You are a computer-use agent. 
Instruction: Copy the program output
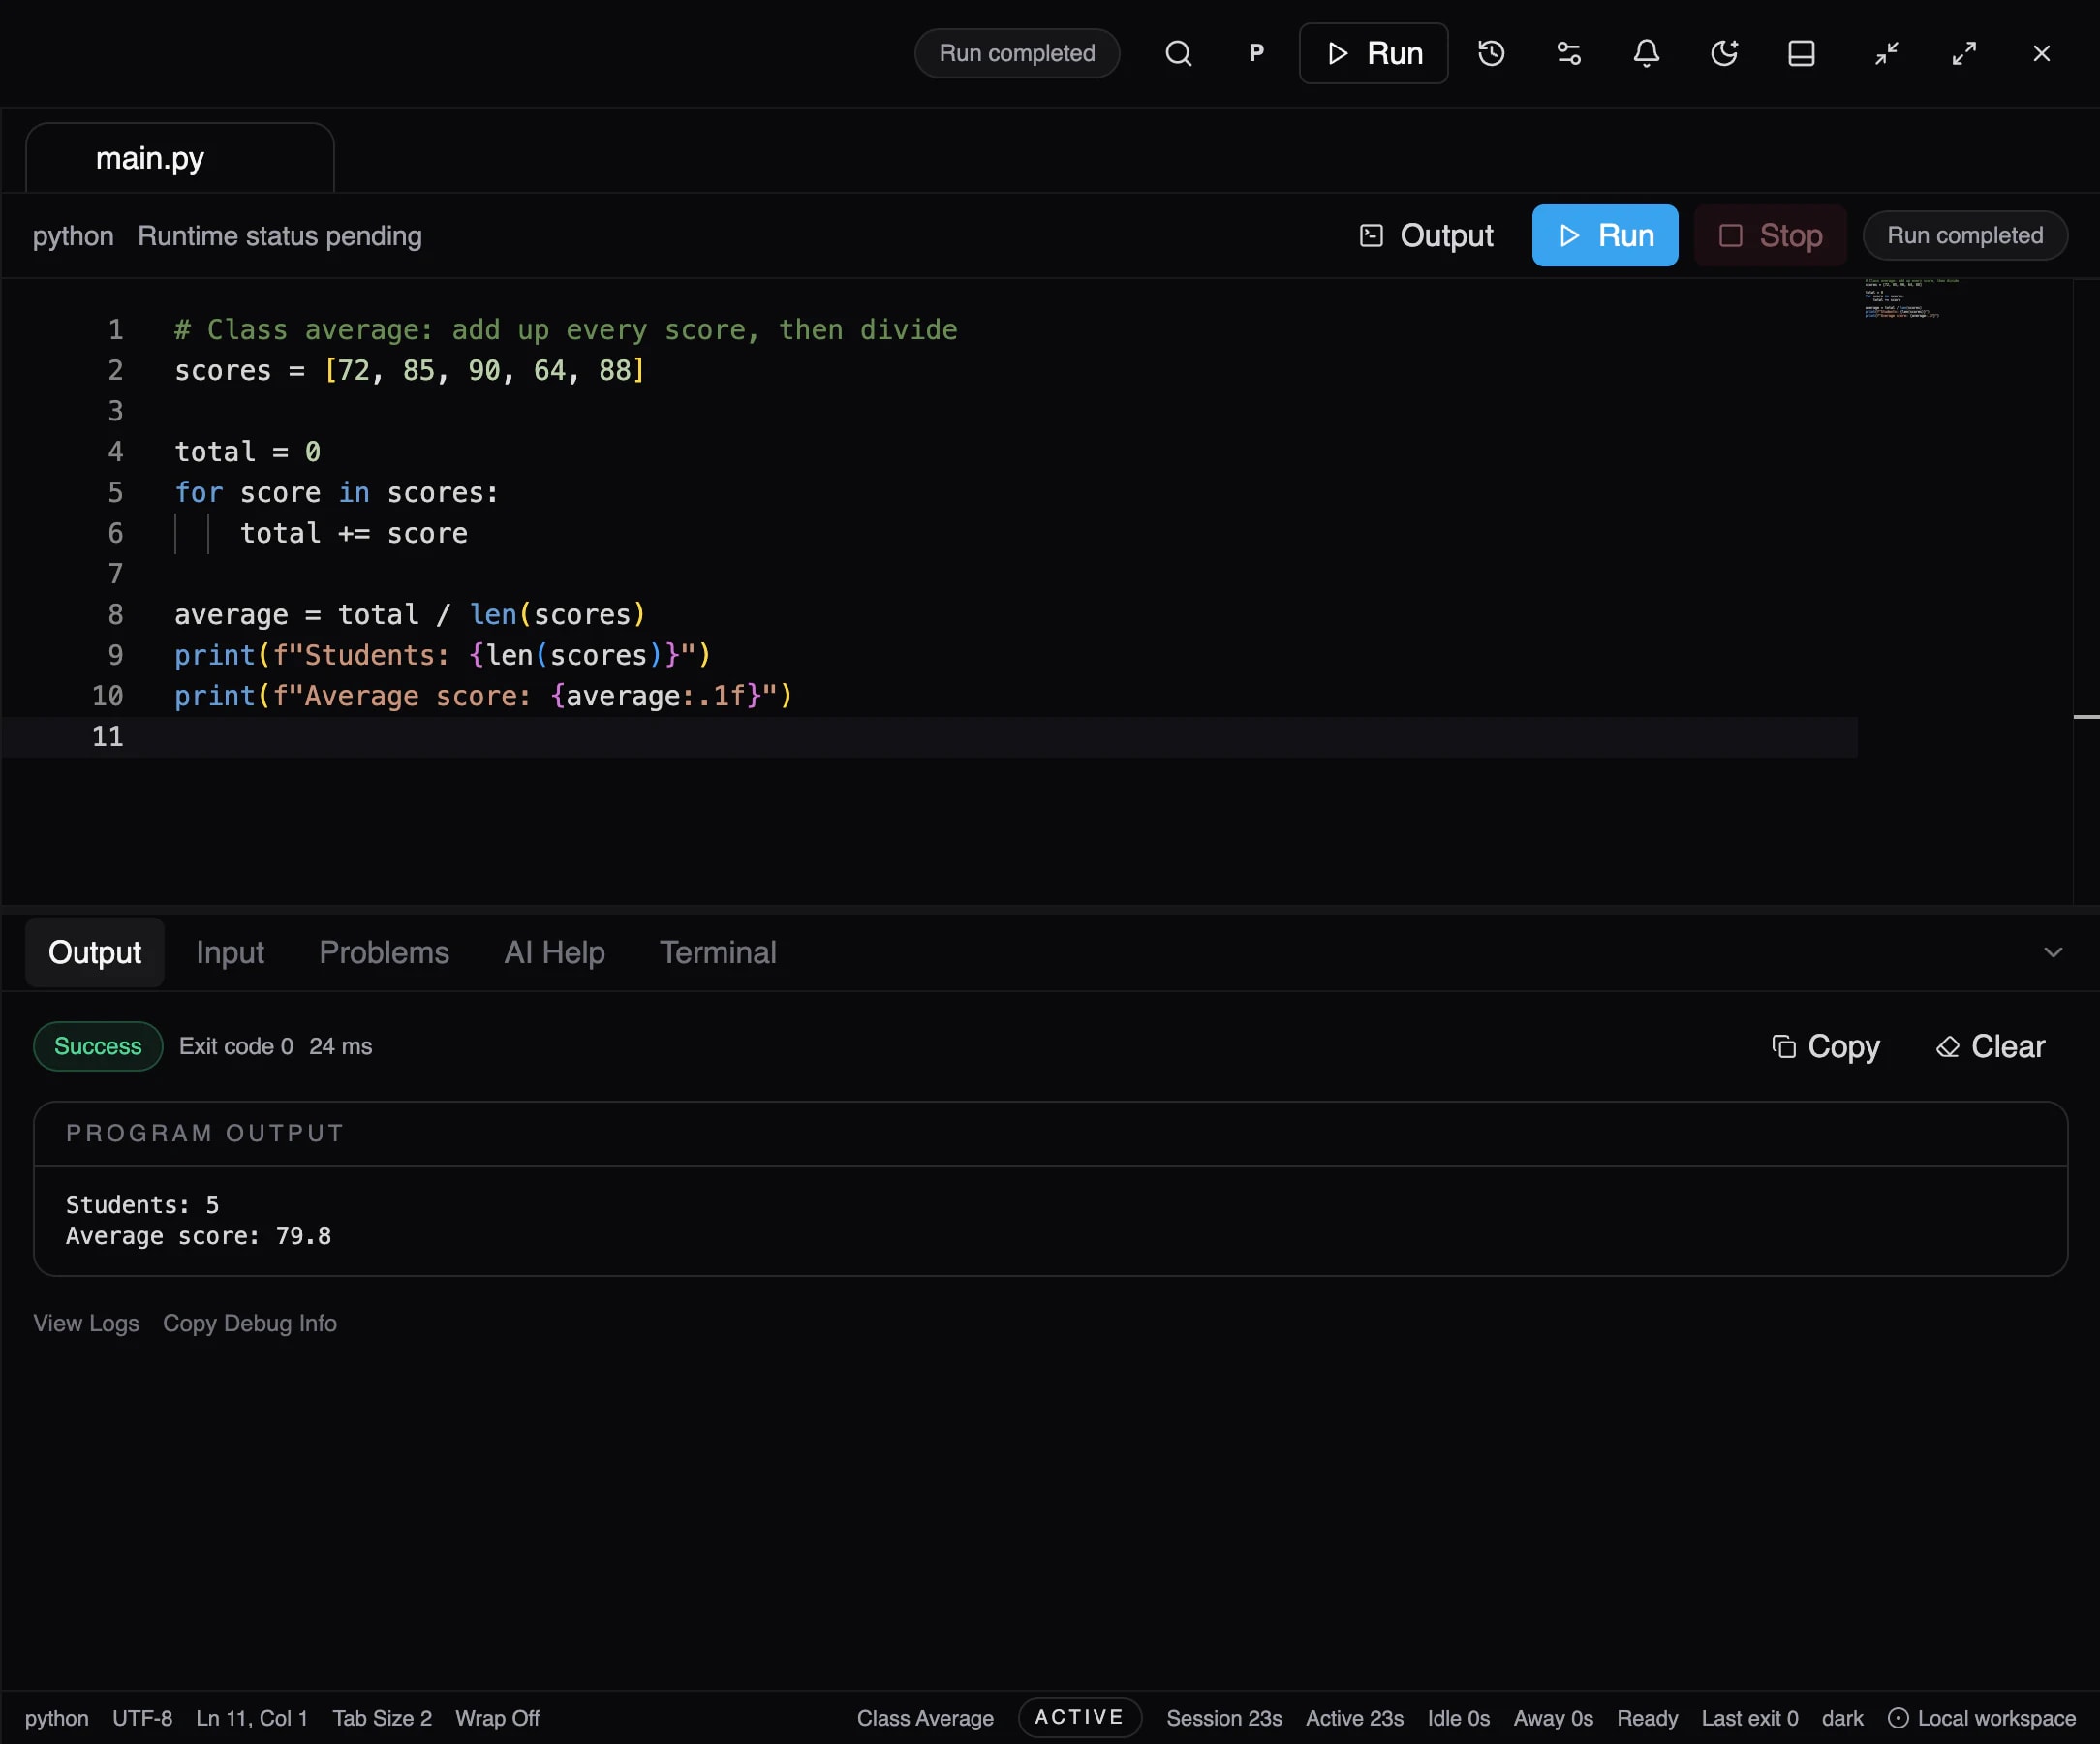point(1825,1046)
